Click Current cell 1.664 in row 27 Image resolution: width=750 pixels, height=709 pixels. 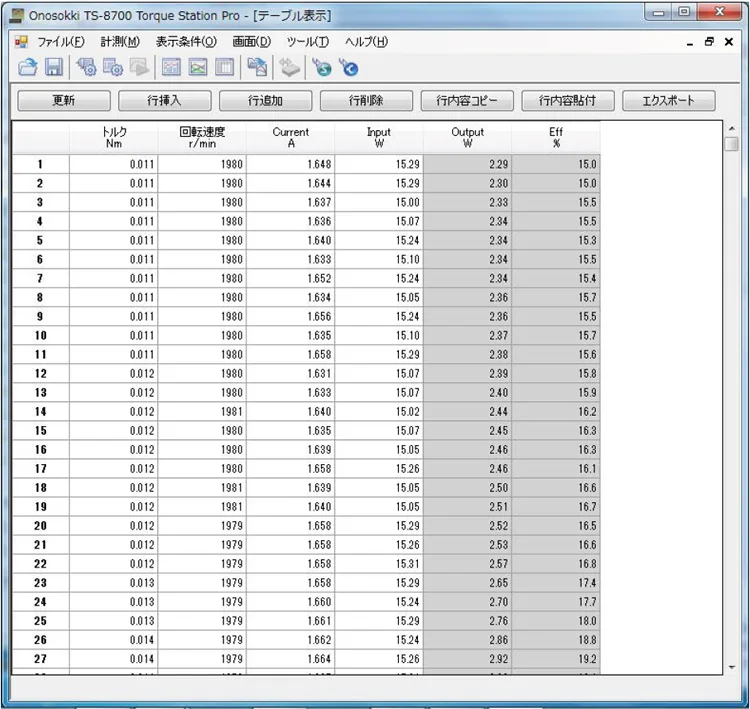pos(291,659)
